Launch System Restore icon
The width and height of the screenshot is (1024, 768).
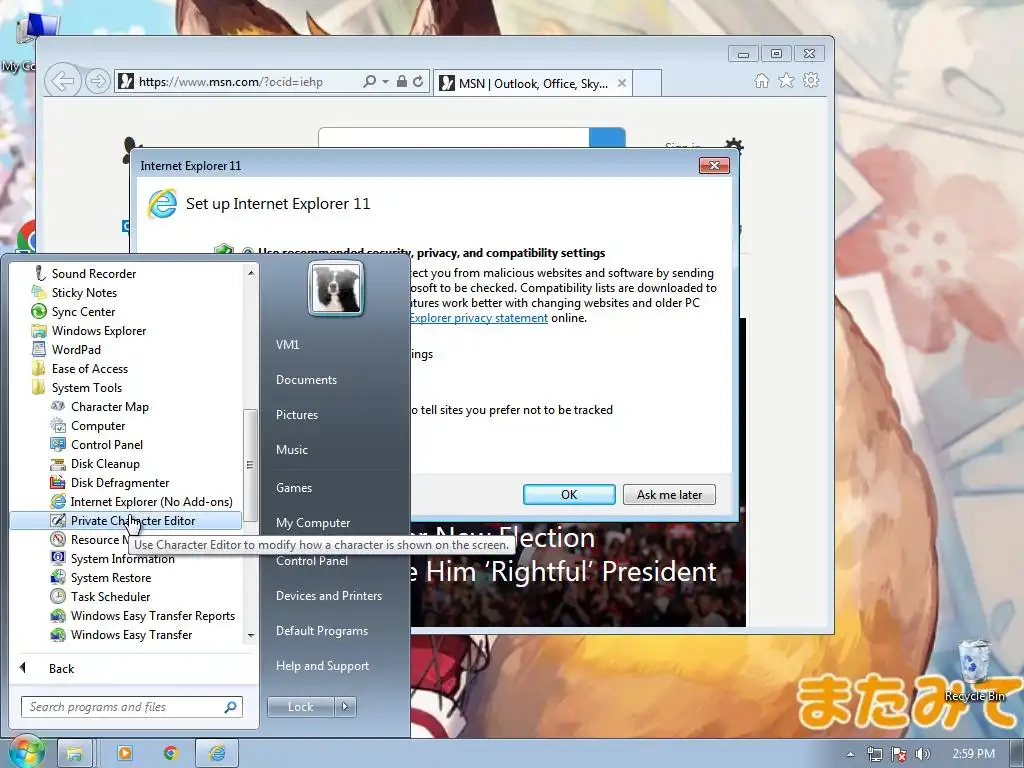(58, 577)
